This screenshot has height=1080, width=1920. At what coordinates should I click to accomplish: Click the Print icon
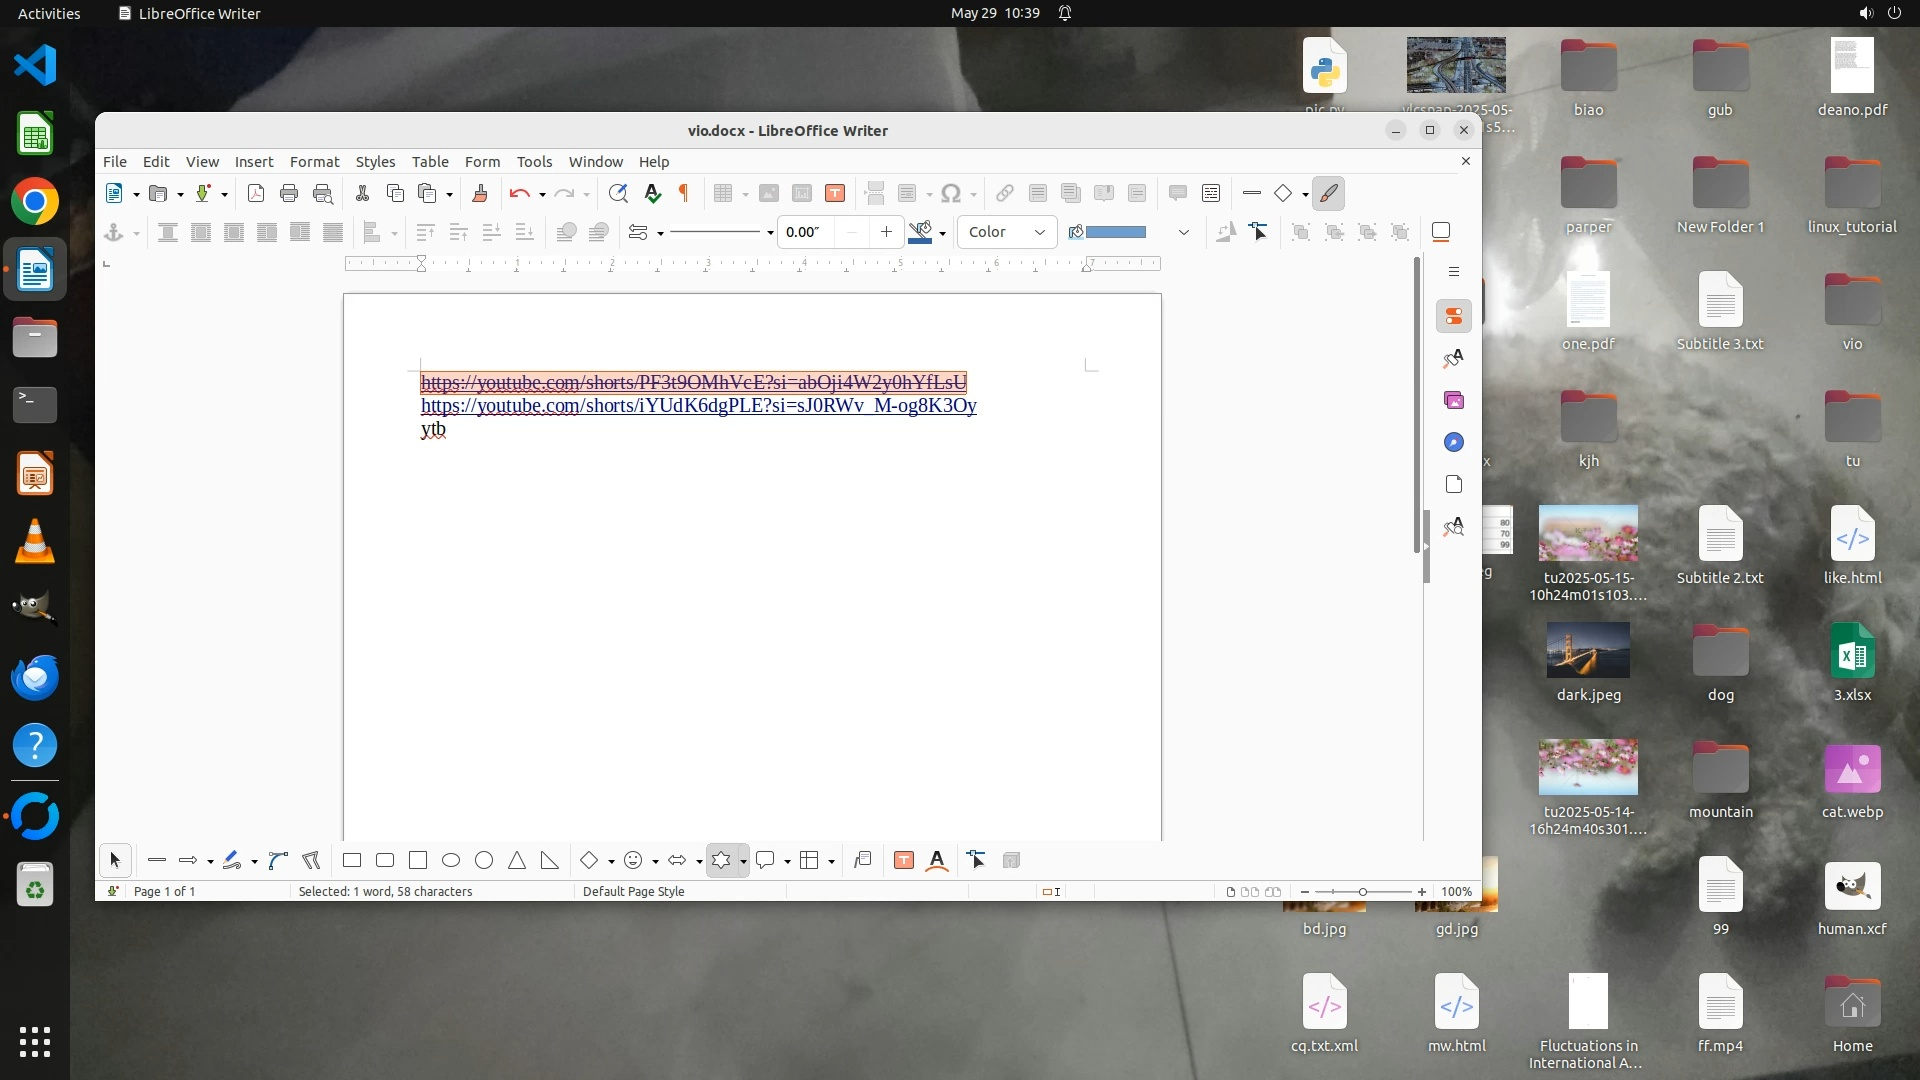click(289, 193)
